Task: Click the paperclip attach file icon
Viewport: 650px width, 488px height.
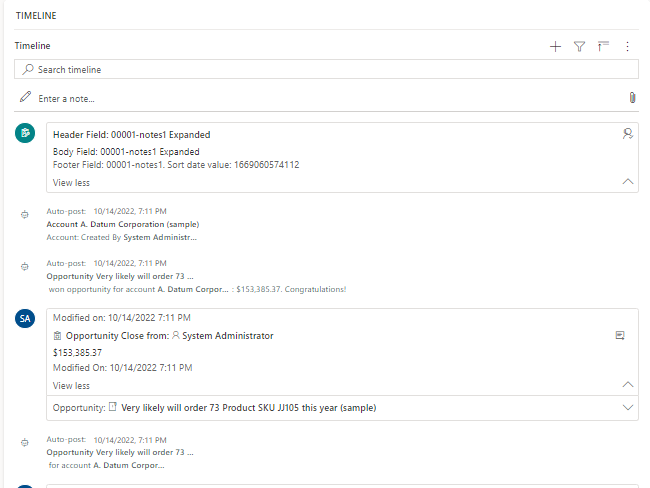Action: click(631, 98)
